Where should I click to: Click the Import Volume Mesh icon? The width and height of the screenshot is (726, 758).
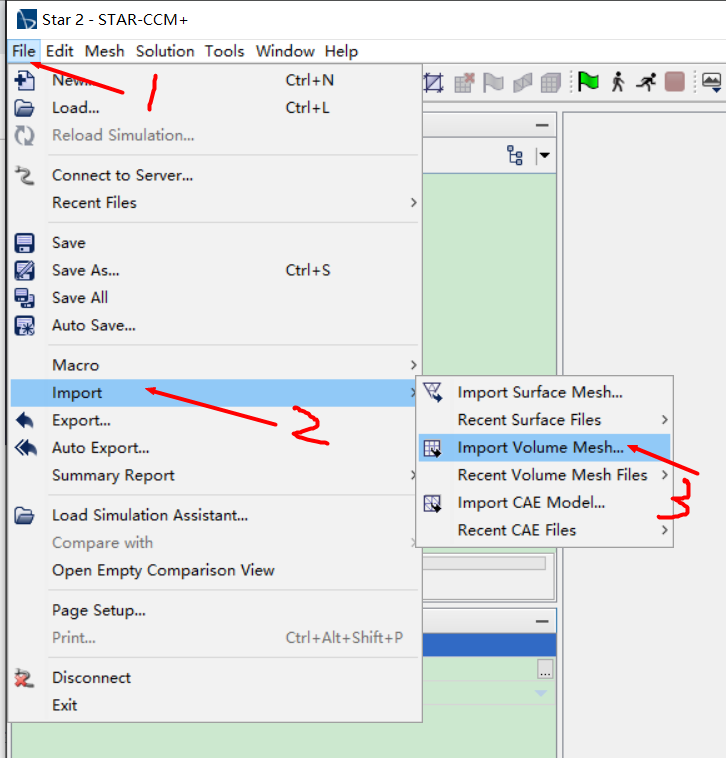pyautogui.click(x=432, y=448)
